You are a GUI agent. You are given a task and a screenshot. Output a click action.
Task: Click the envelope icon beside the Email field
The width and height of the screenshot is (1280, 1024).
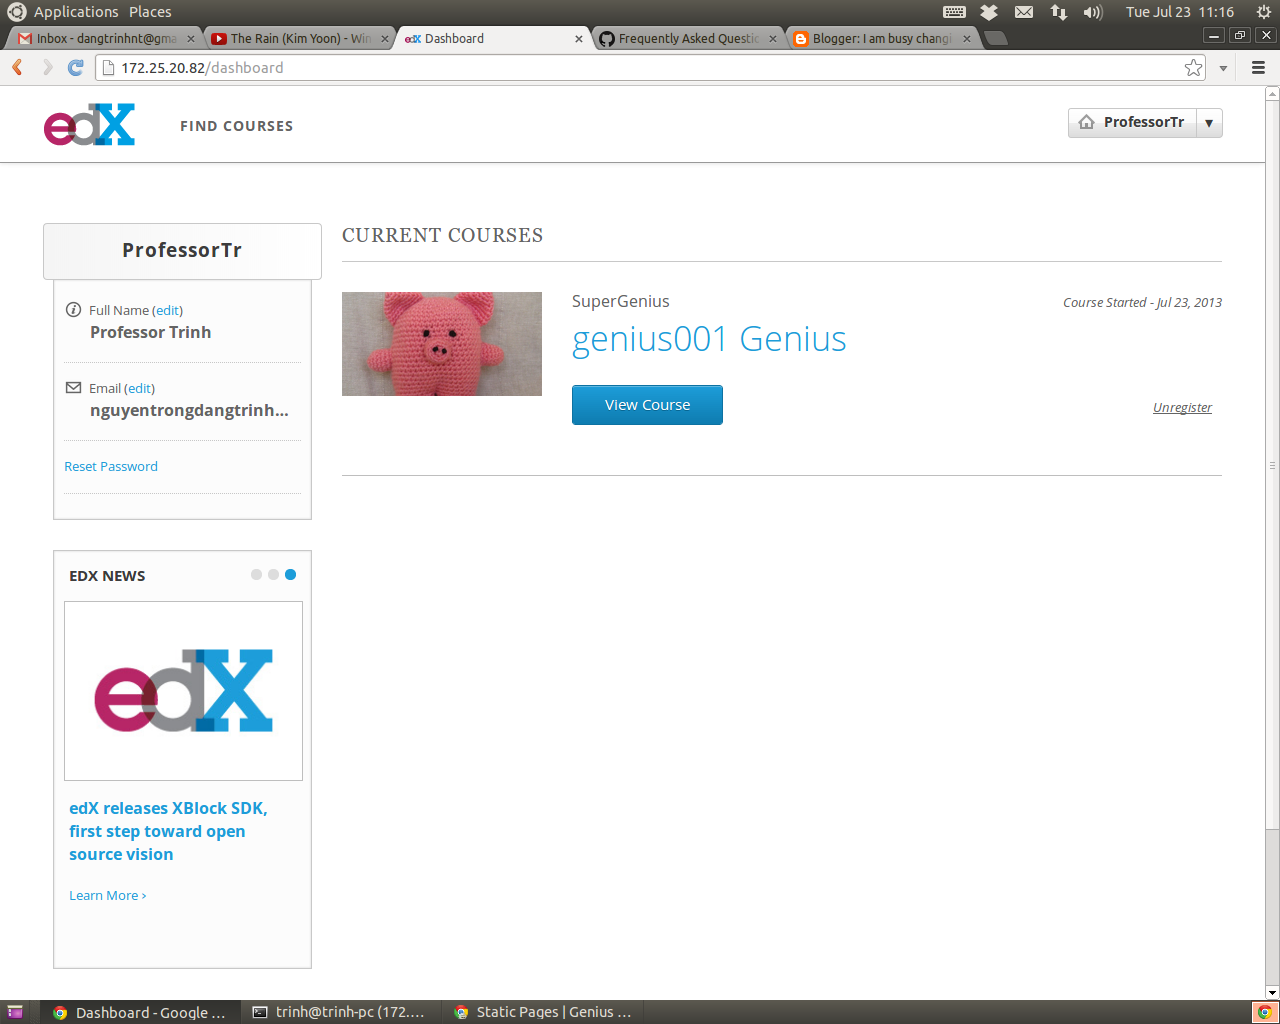point(72,388)
